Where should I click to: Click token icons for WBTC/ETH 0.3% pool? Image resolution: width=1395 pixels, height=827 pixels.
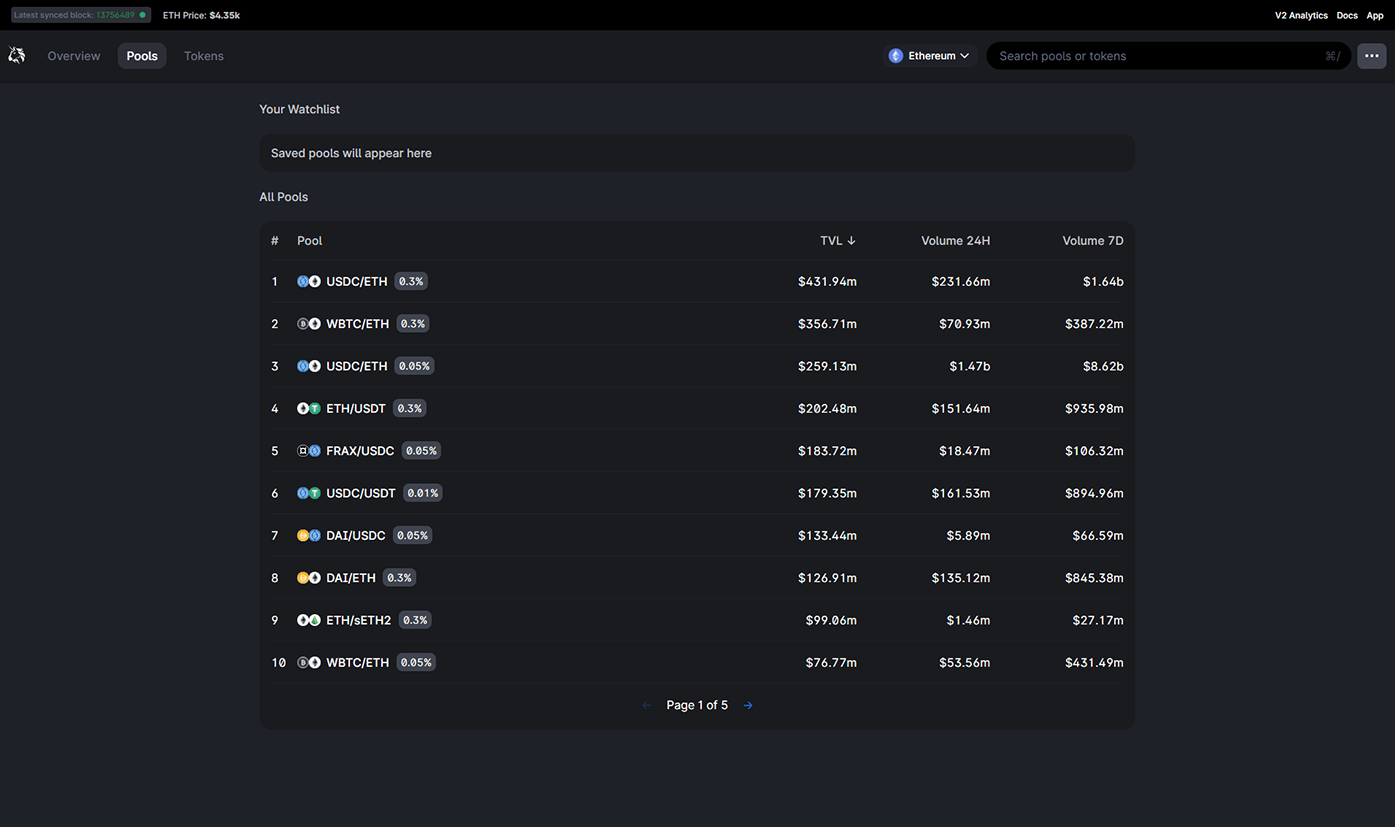point(309,324)
